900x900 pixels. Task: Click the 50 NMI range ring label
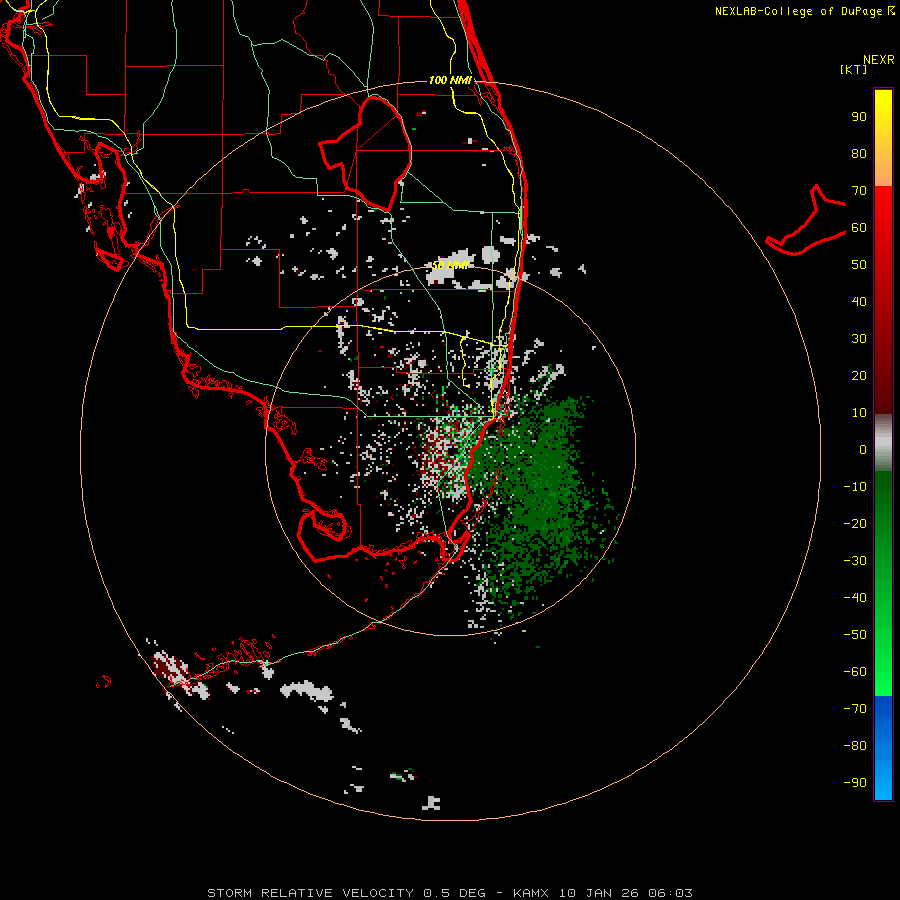pyautogui.click(x=450, y=265)
